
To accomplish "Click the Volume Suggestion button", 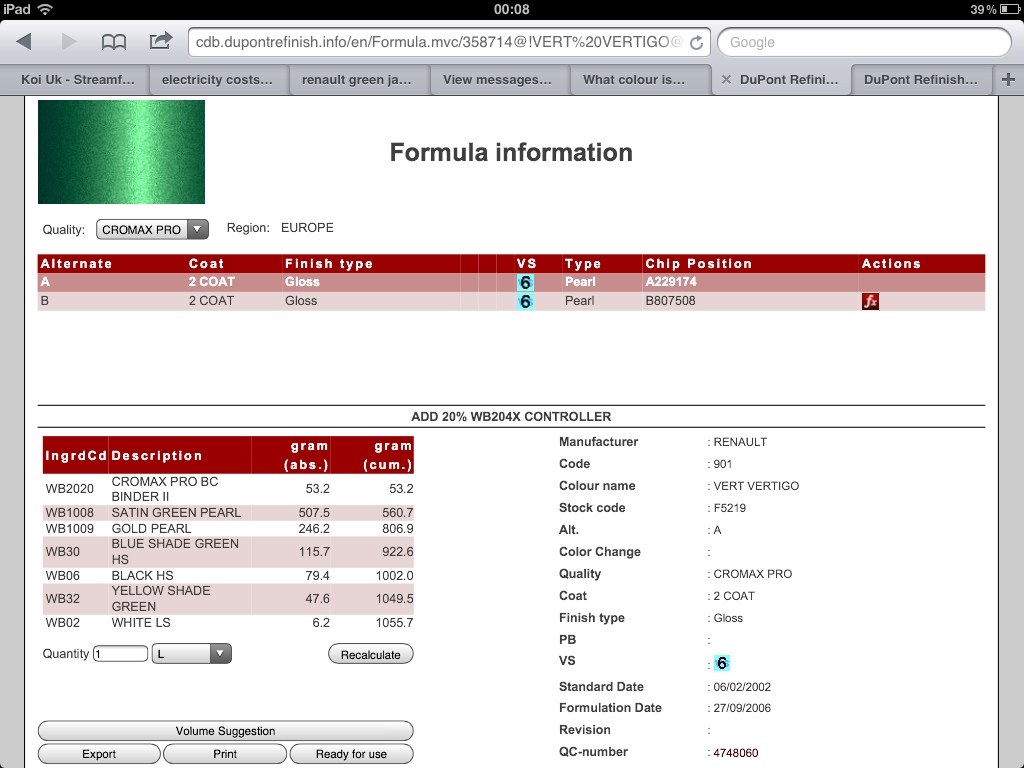I will [x=225, y=731].
